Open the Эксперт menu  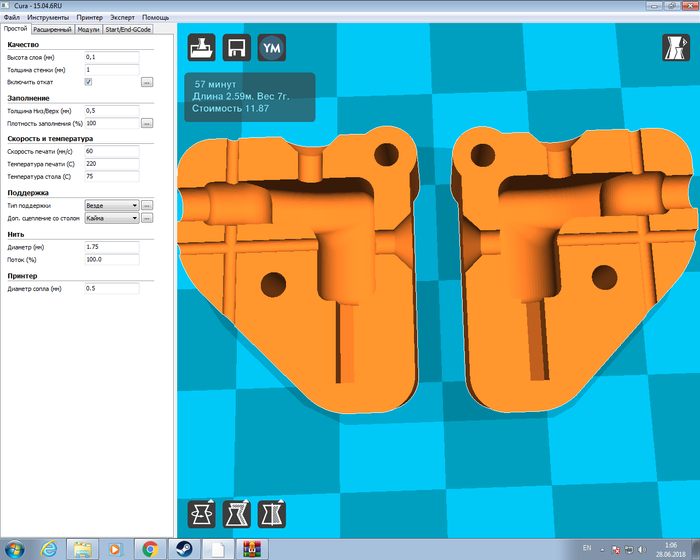pos(122,18)
